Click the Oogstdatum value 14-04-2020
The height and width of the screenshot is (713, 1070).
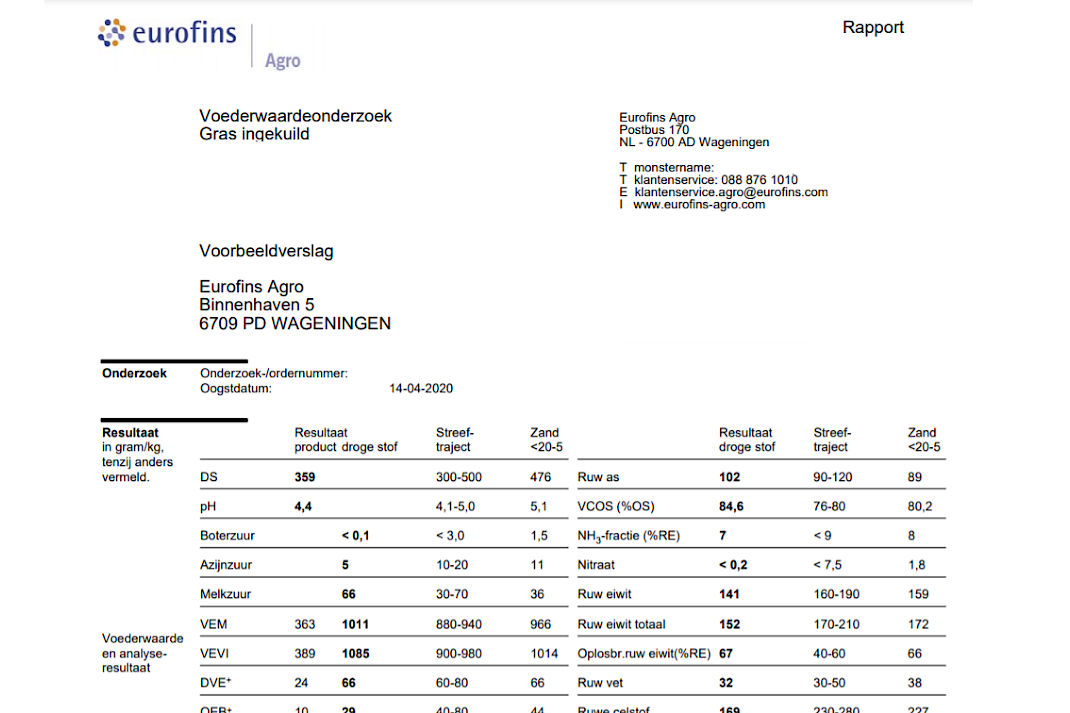pos(421,388)
